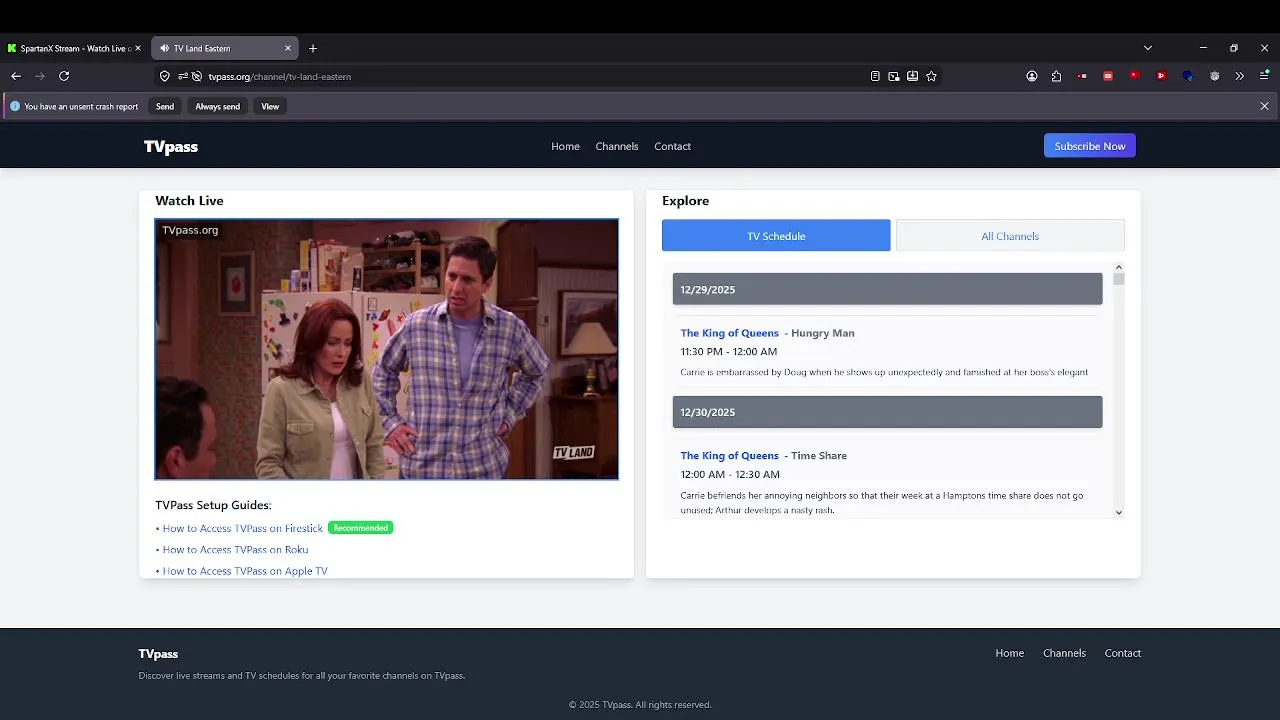Click the footer TVpass brand text
The height and width of the screenshot is (720, 1280).
point(158,654)
